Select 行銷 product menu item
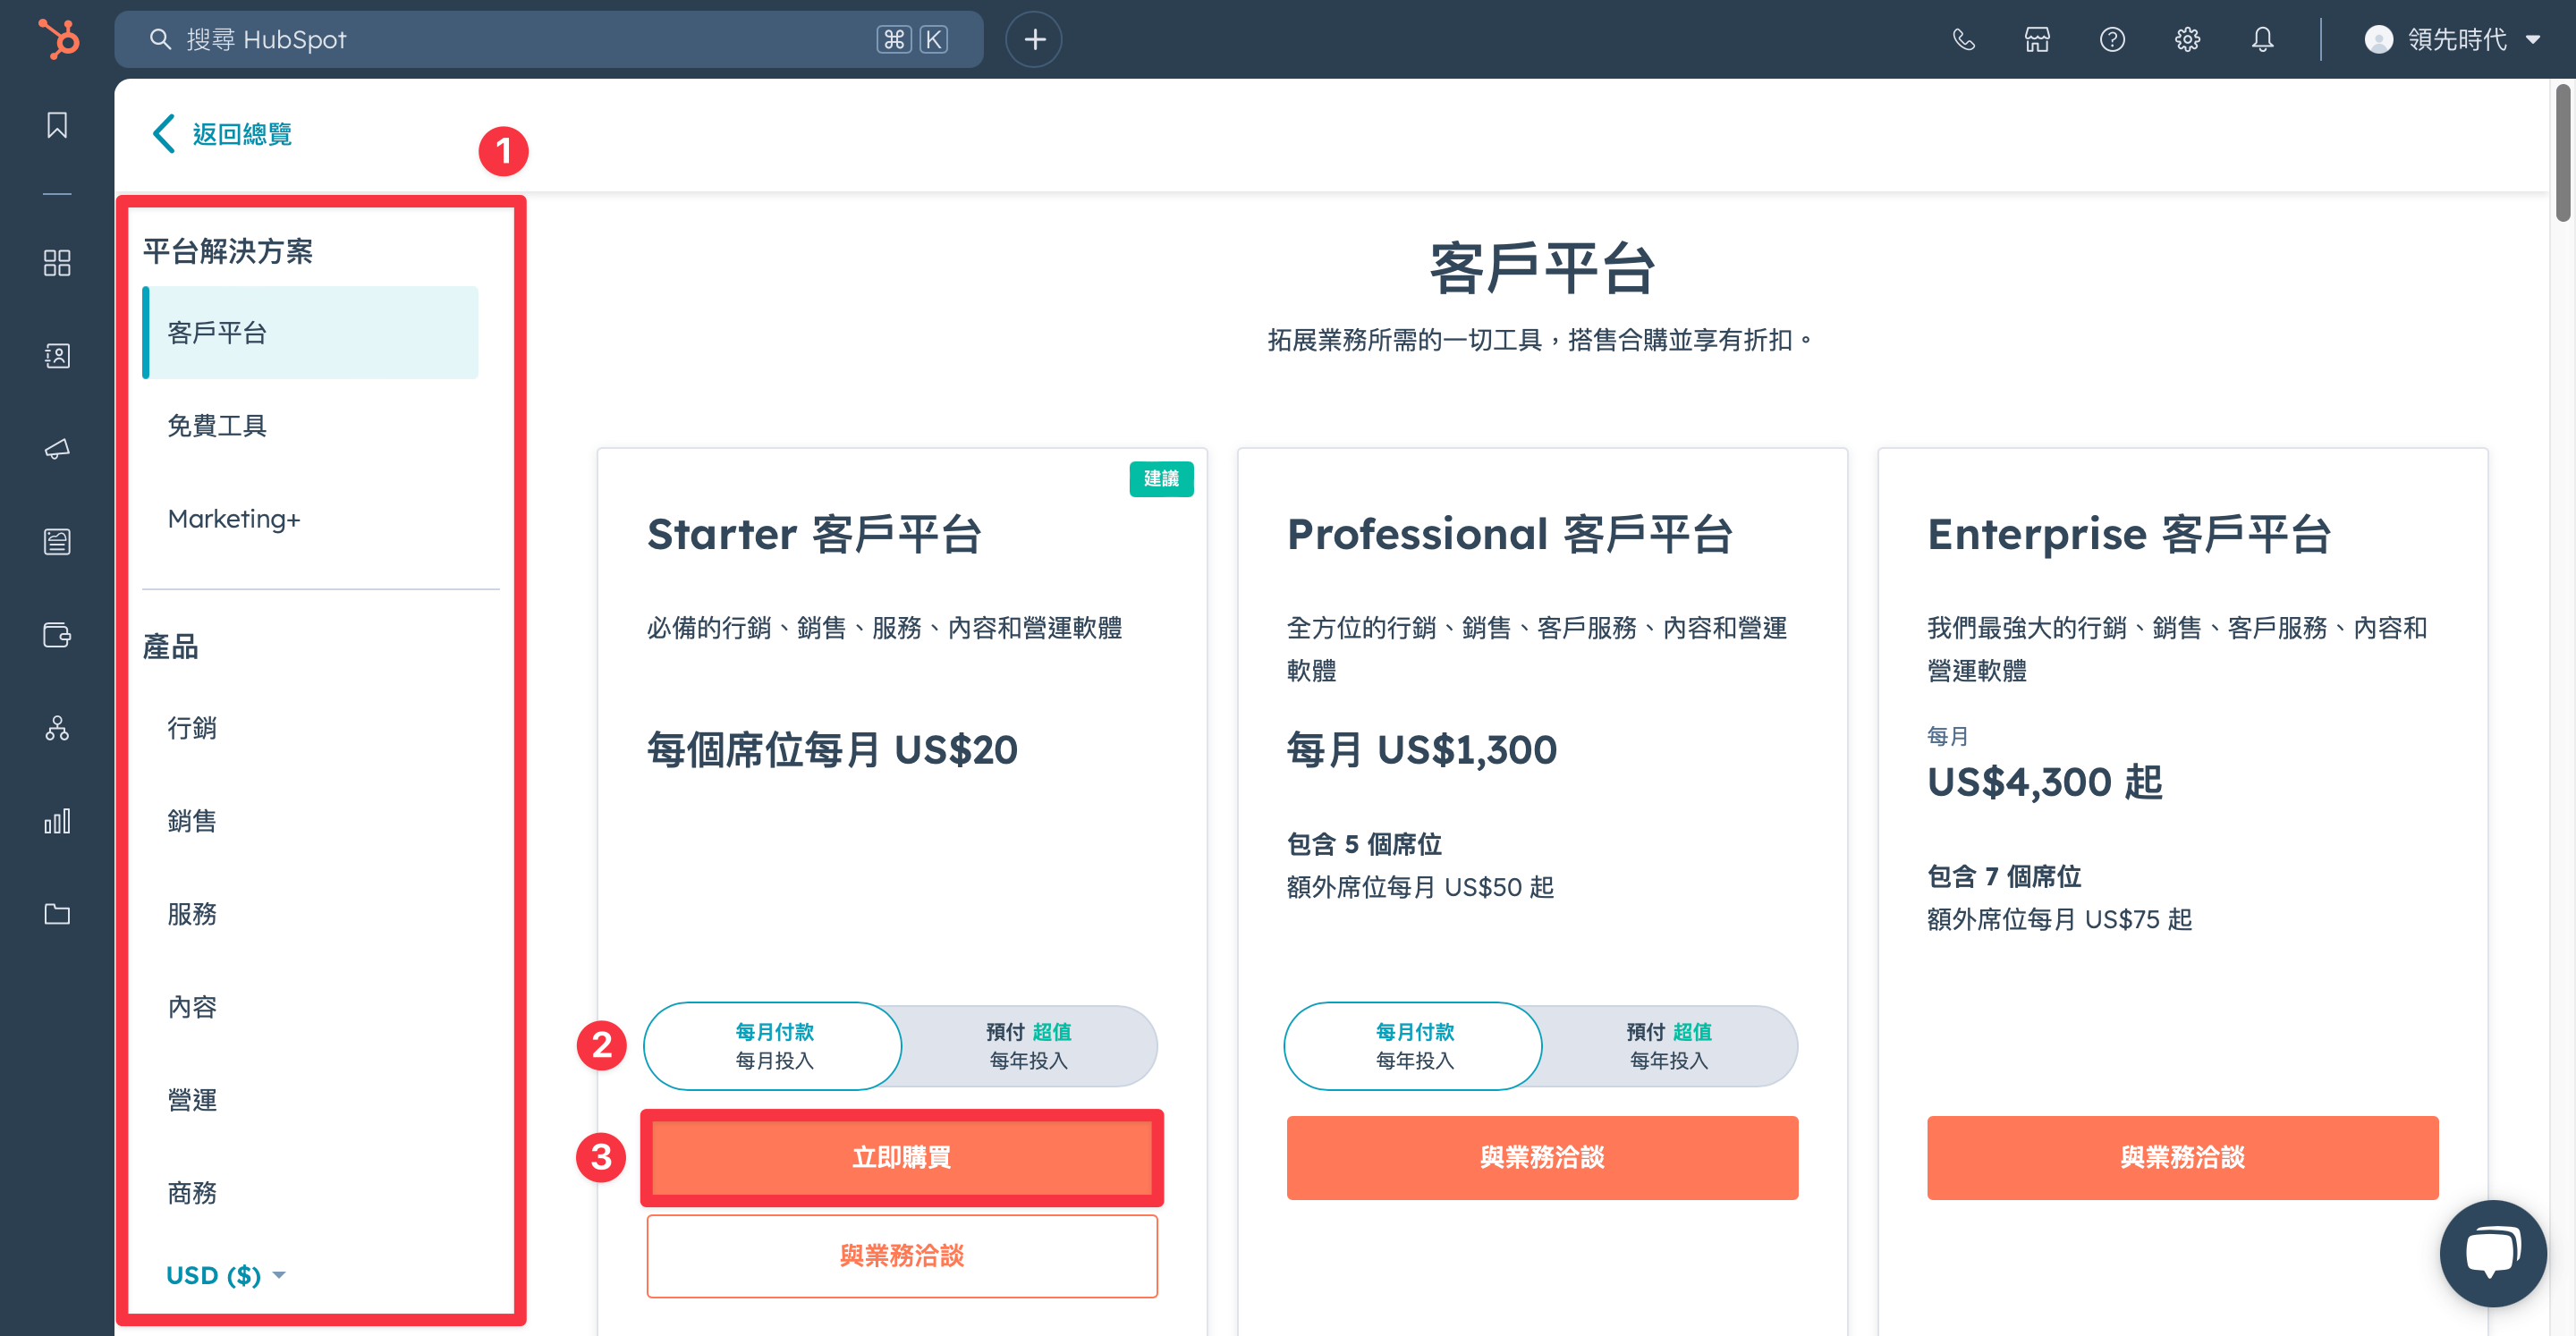 [191, 727]
